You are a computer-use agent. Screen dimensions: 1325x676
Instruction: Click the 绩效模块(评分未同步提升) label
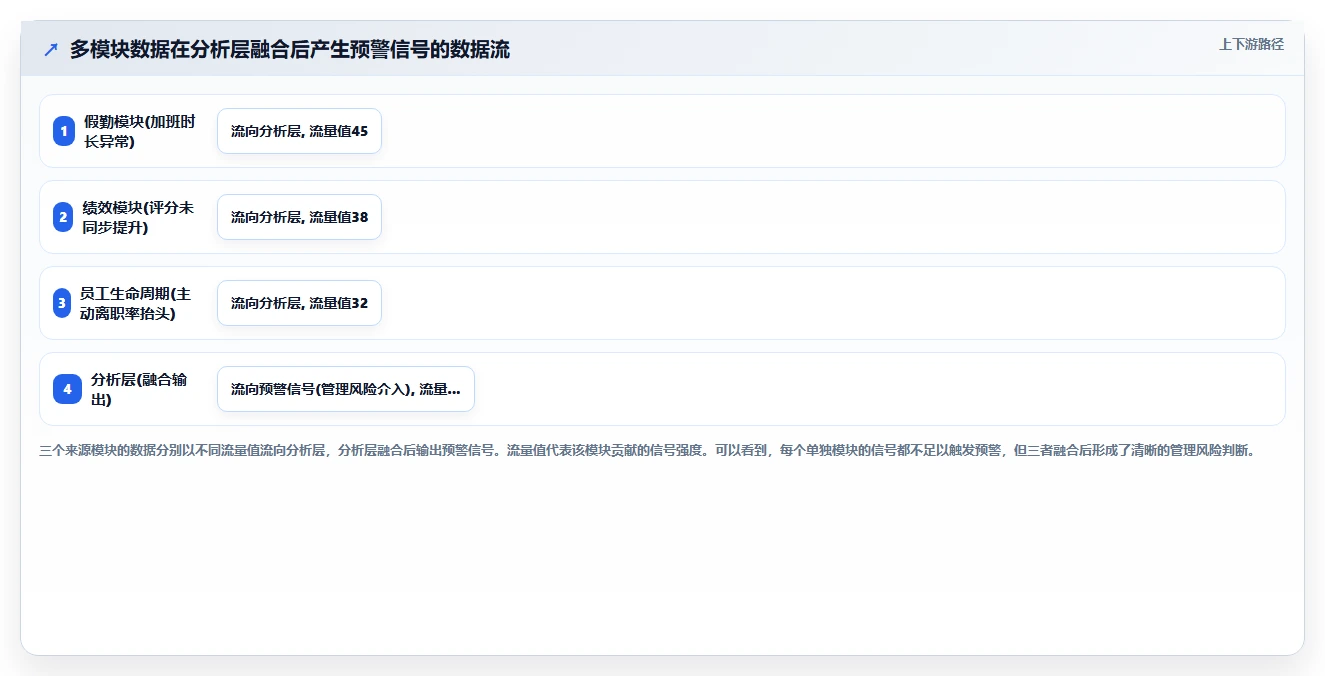(138, 217)
